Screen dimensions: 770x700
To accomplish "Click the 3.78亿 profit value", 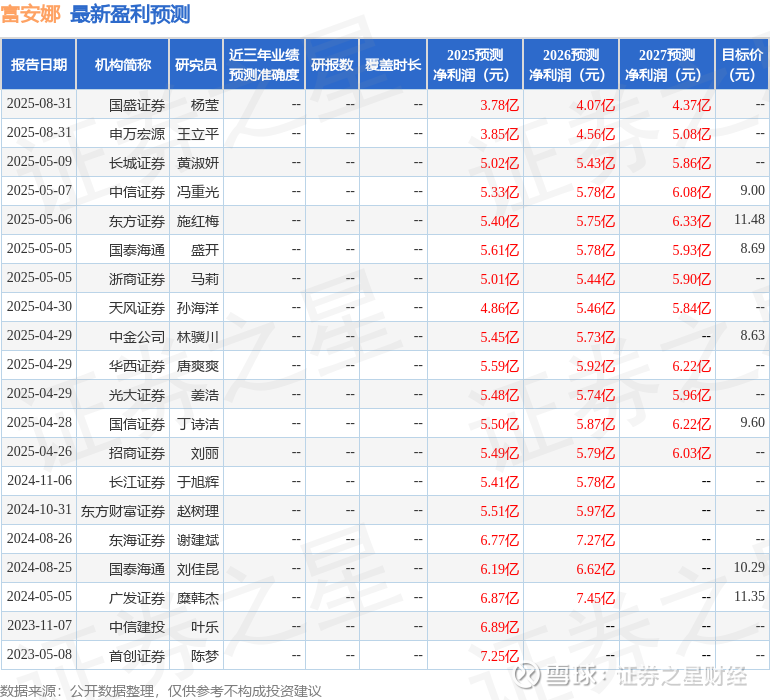I will tap(499, 105).
